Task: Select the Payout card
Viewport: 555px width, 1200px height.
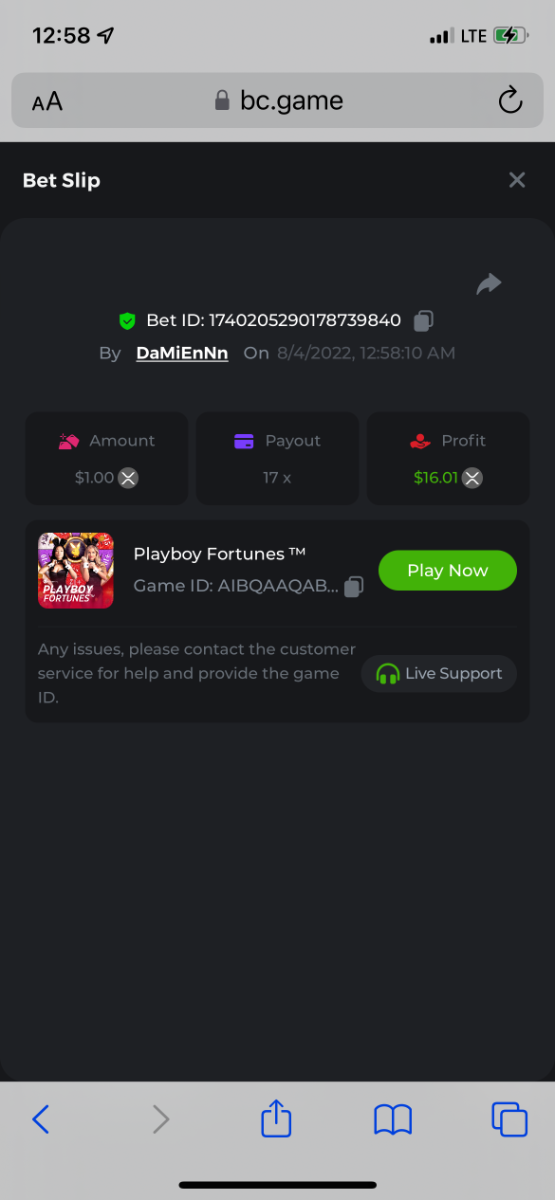Action: click(277, 458)
